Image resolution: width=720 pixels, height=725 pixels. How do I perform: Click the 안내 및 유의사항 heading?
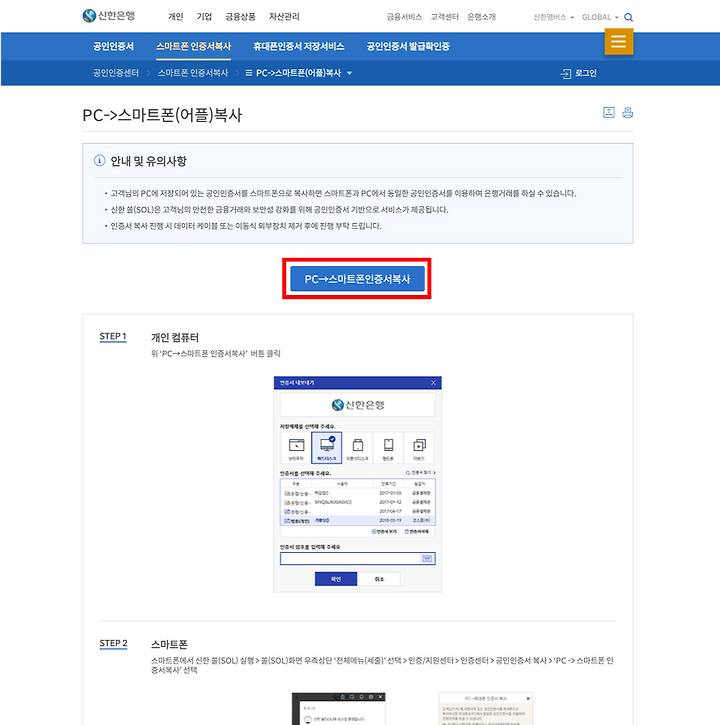coord(148,161)
